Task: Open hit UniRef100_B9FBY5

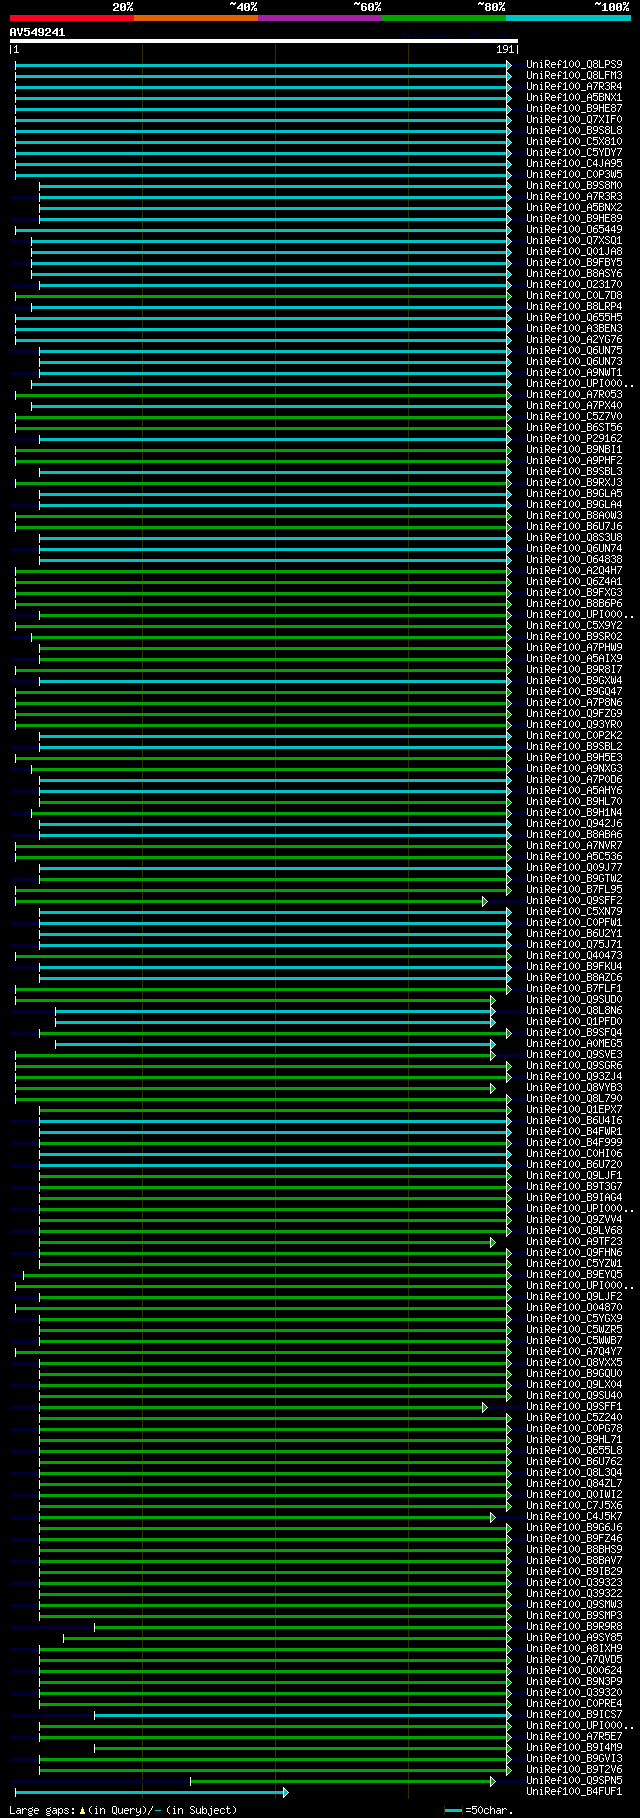Action: [x=574, y=263]
